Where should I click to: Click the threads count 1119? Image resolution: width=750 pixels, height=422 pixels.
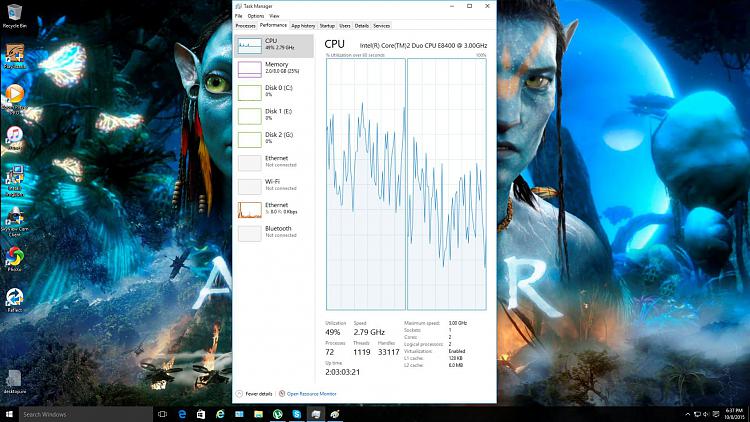click(x=362, y=352)
